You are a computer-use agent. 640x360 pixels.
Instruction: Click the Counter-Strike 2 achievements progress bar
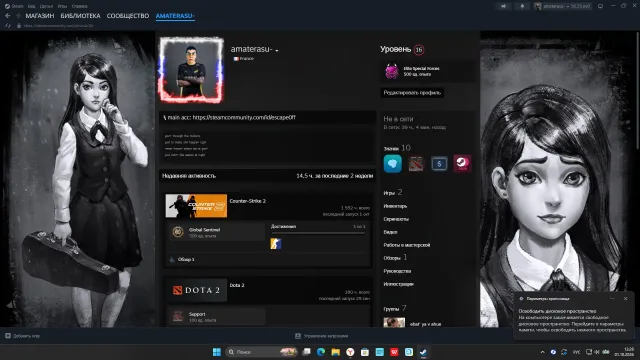tap(318, 233)
